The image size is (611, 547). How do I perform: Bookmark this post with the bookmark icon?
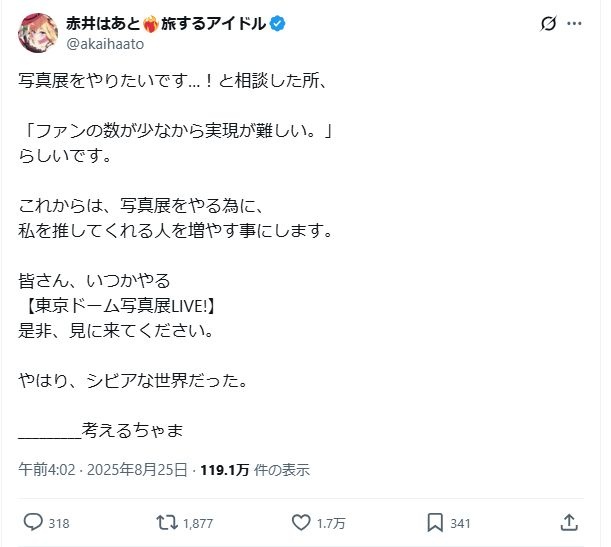point(435,521)
